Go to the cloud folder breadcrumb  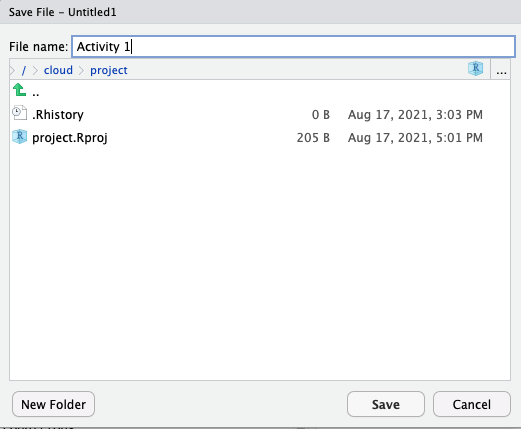[x=58, y=70]
